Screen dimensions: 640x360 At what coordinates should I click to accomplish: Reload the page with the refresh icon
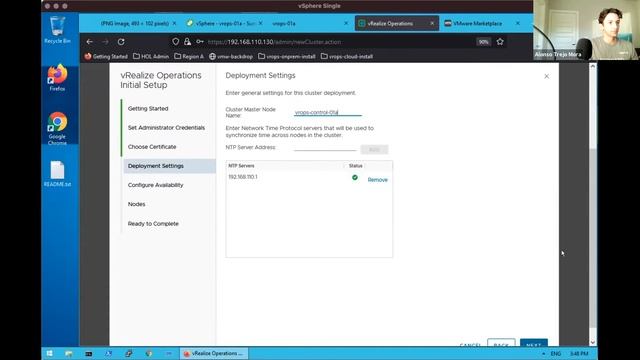121,42
